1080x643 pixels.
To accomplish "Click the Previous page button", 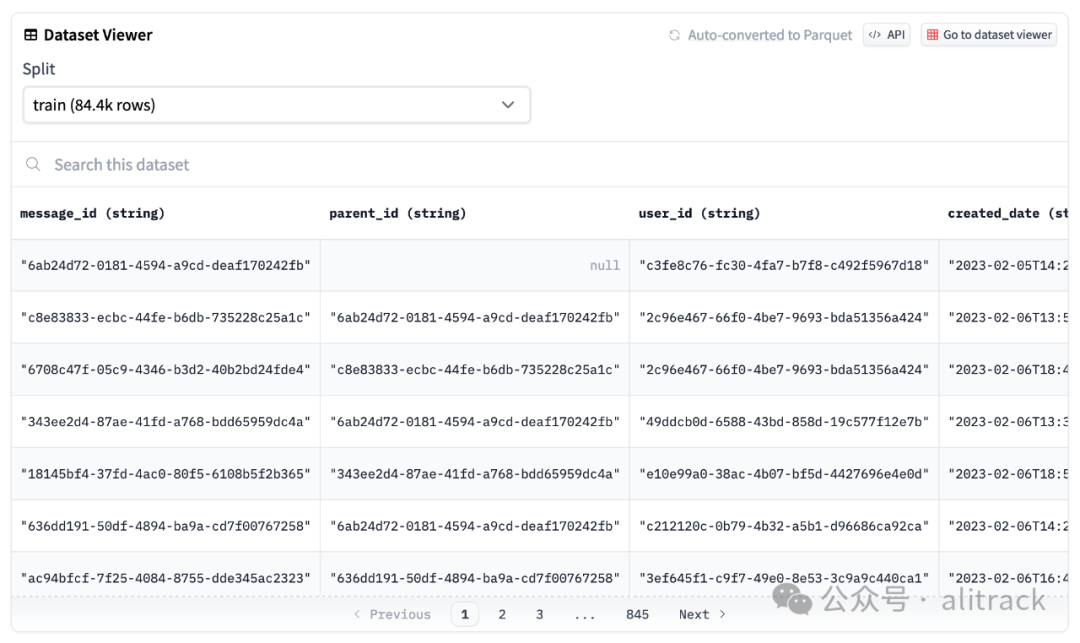I will pos(392,614).
